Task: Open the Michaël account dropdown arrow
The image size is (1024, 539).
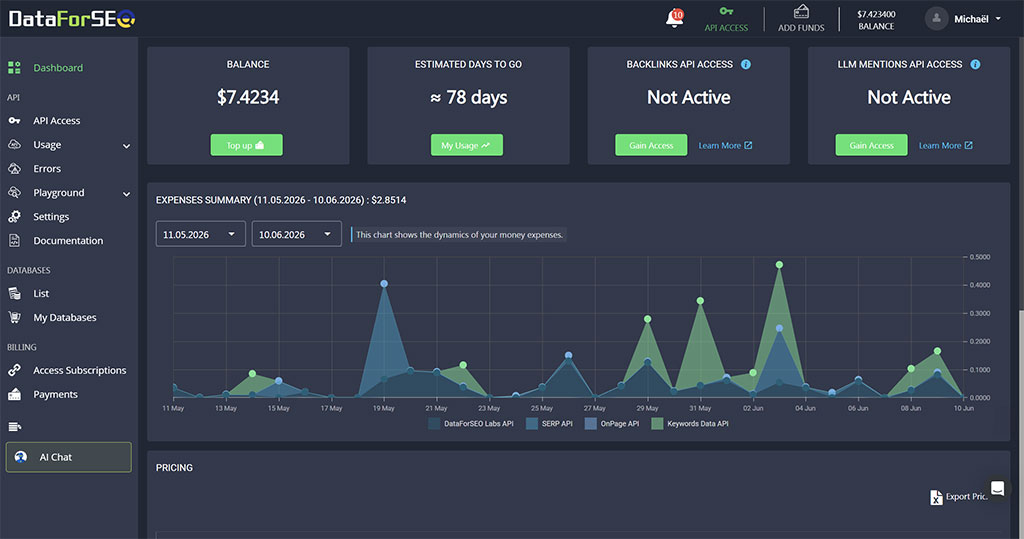Action: point(998,19)
